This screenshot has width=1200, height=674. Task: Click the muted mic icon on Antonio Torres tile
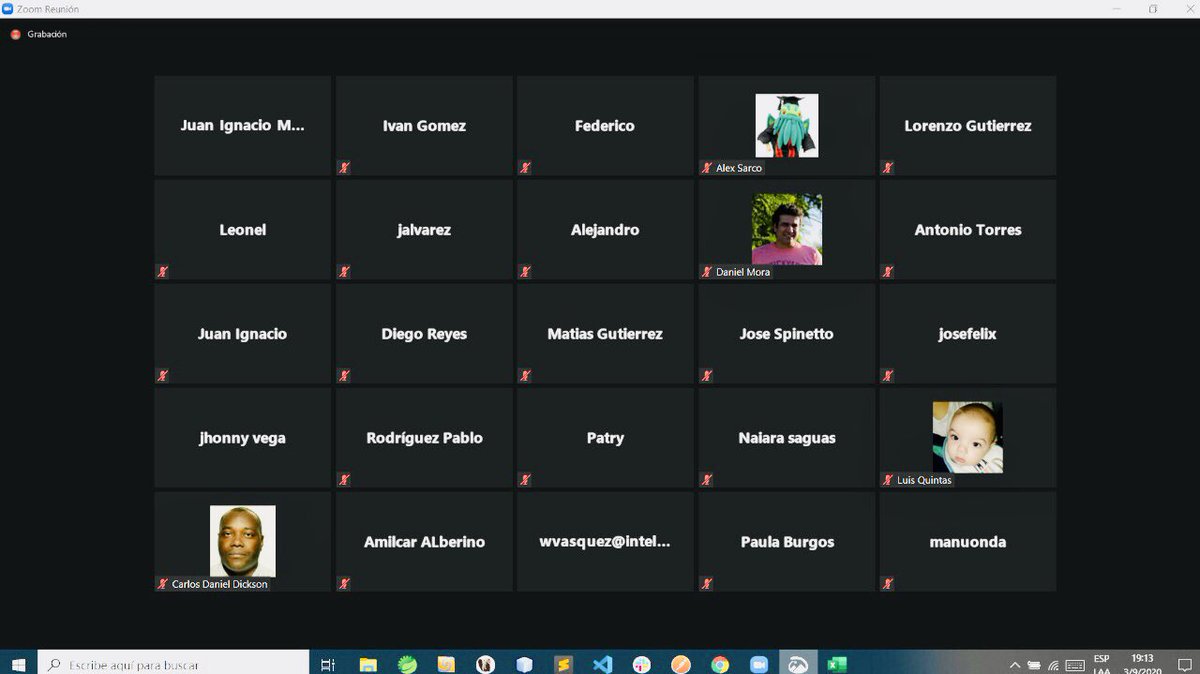pyautogui.click(x=888, y=272)
